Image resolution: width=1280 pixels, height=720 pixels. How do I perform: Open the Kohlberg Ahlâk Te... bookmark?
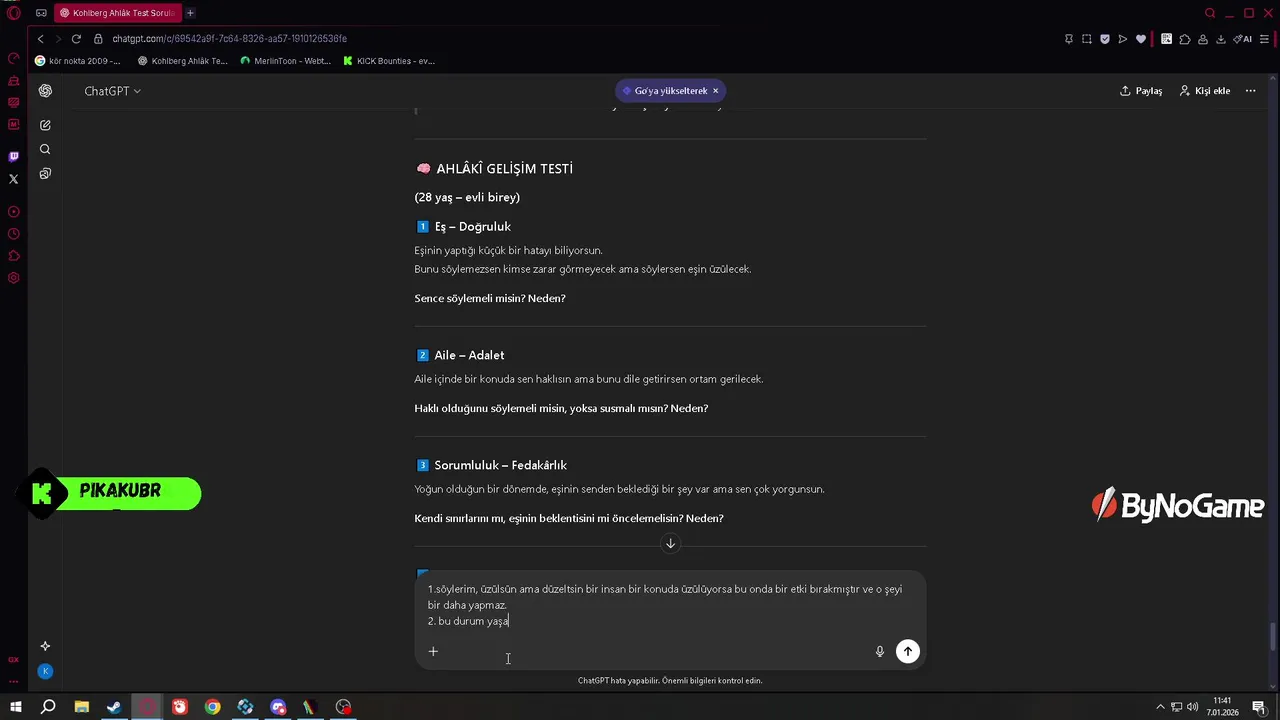coord(183,61)
